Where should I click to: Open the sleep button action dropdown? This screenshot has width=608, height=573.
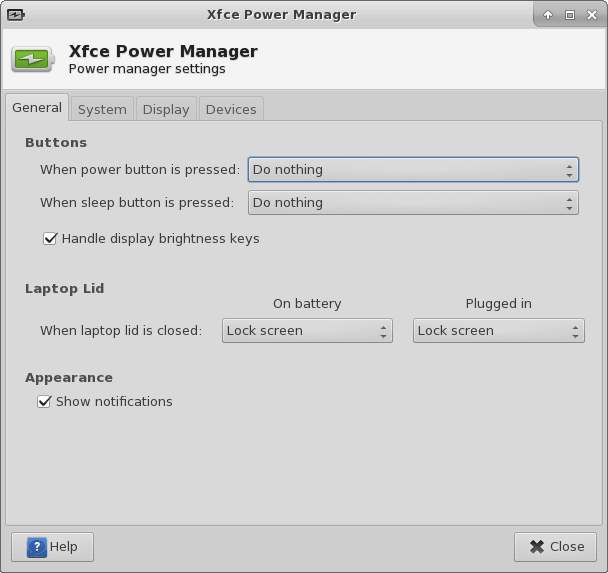(x=412, y=203)
